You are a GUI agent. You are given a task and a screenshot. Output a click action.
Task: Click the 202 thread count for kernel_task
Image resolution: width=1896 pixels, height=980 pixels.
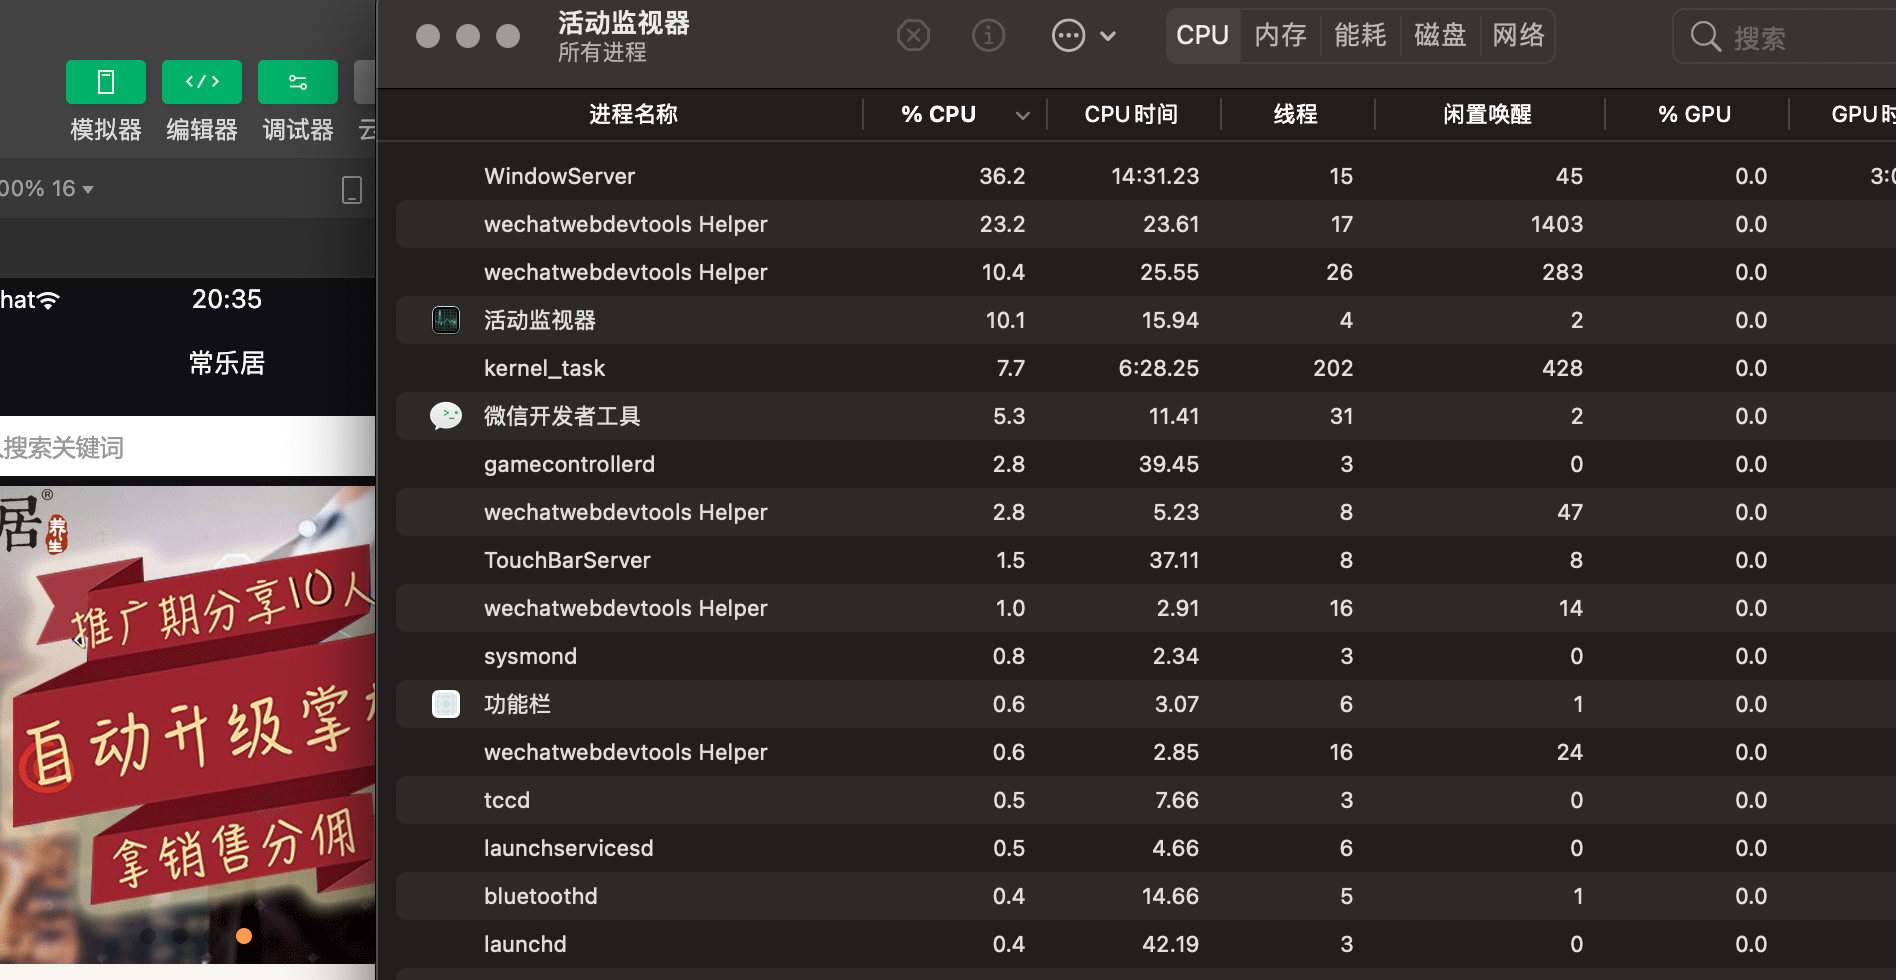tap(1333, 368)
